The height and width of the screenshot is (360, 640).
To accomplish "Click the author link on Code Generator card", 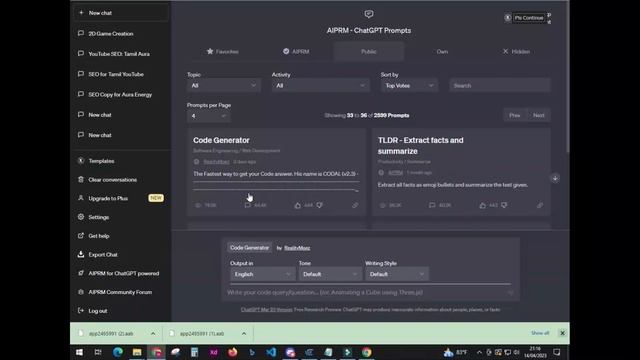I will pos(216,162).
